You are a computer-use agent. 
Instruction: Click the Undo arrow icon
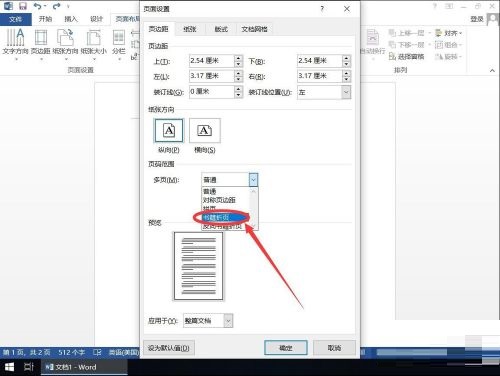(x=38, y=6)
